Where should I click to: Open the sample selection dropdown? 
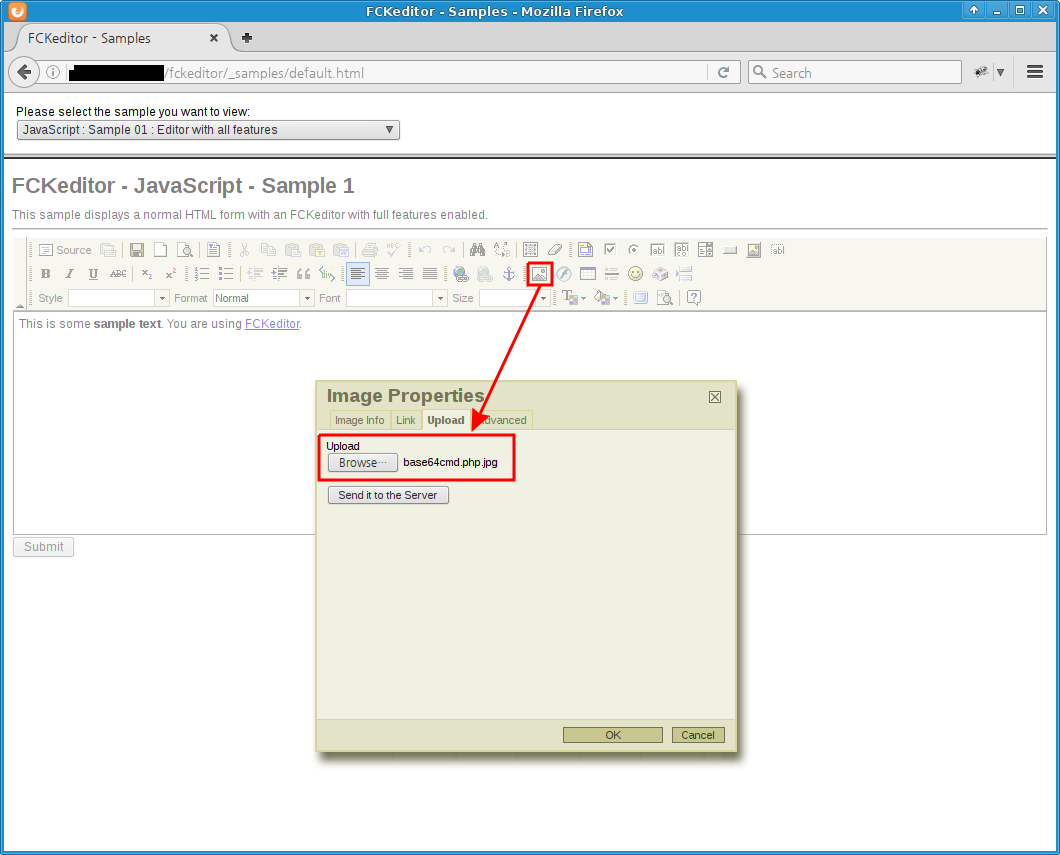(x=208, y=130)
